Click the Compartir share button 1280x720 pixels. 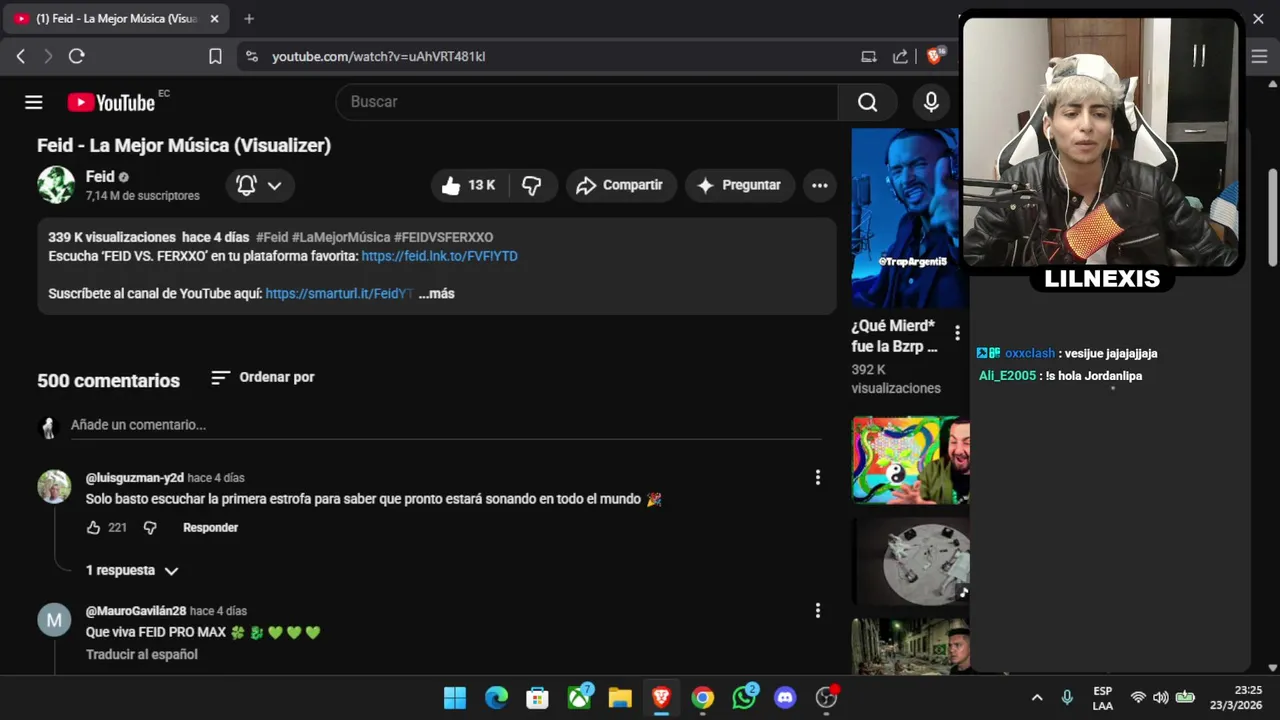click(620, 185)
